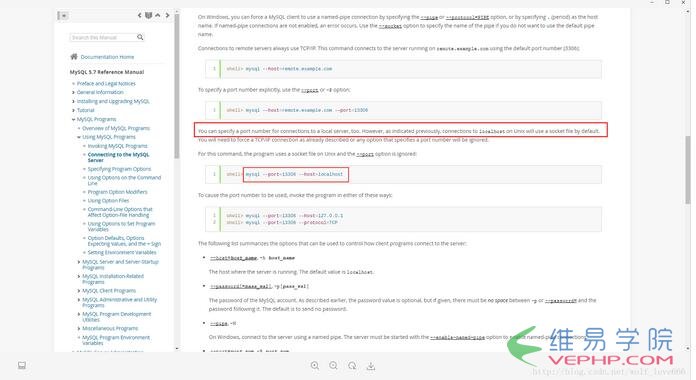Open Using Options on the Command Line
Image resolution: width=696 pixels, height=380 pixels.
click(x=124, y=180)
